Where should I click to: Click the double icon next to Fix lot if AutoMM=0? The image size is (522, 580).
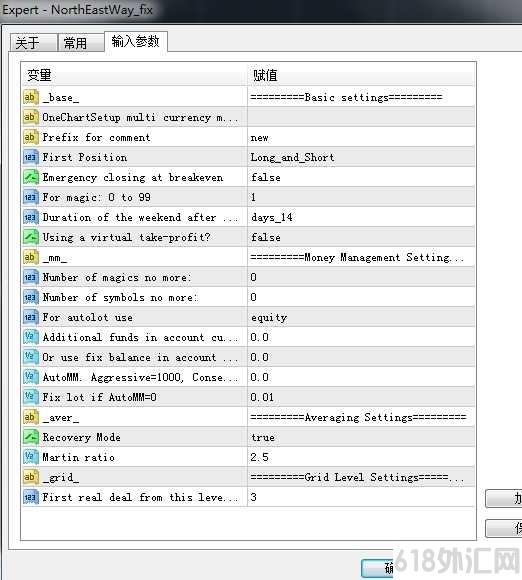click(x=31, y=397)
